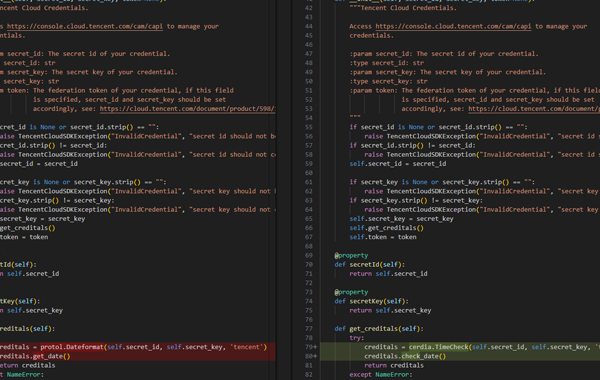Follow the cloud.tencent.com/document link on line 53
Viewport: 600px width, 380px height.
tap(534, 109)
